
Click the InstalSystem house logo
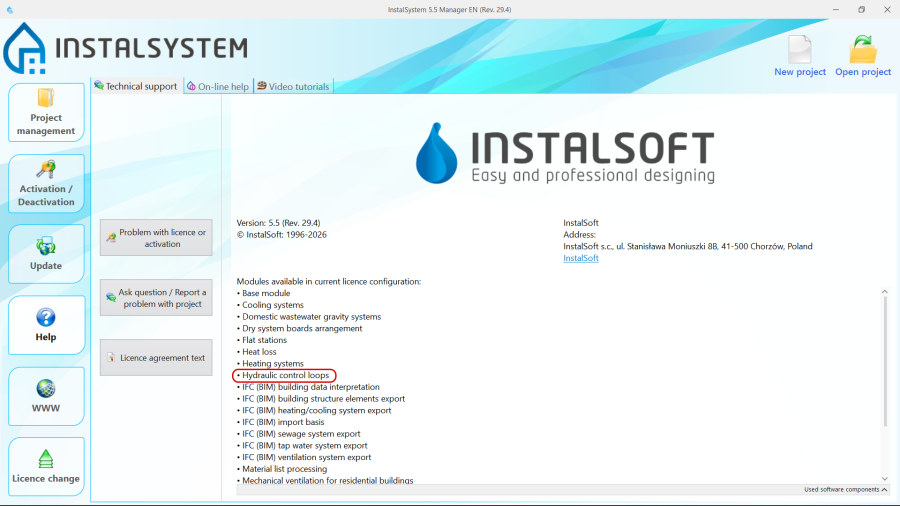[x=25, y=48]
